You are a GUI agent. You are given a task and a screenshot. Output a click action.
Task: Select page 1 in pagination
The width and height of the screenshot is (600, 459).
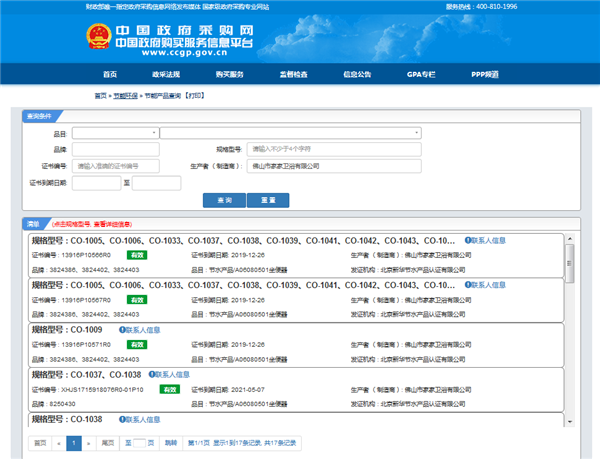tap(74, 443)
